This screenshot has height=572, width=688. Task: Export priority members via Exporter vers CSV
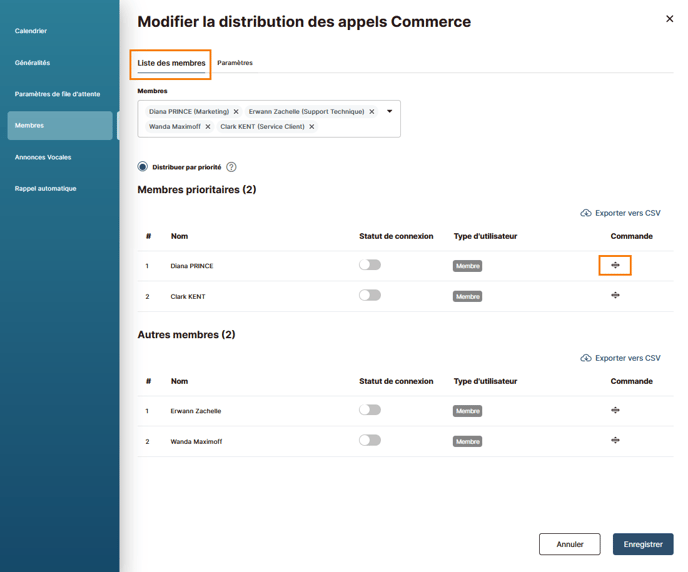pos(620,213)
